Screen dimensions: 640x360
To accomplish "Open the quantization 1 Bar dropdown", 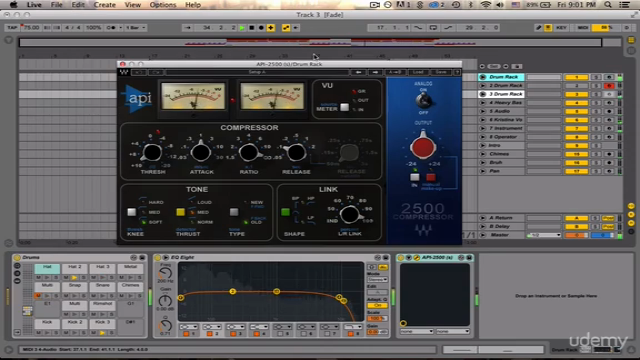I will click(136, 28).
